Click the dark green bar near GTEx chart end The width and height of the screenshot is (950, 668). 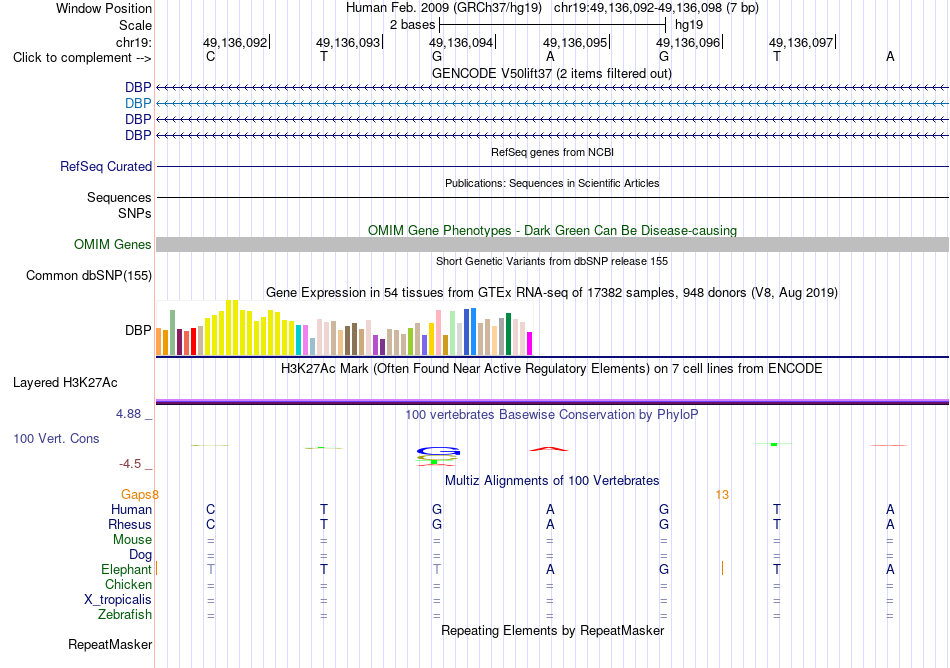pos(508,334)
